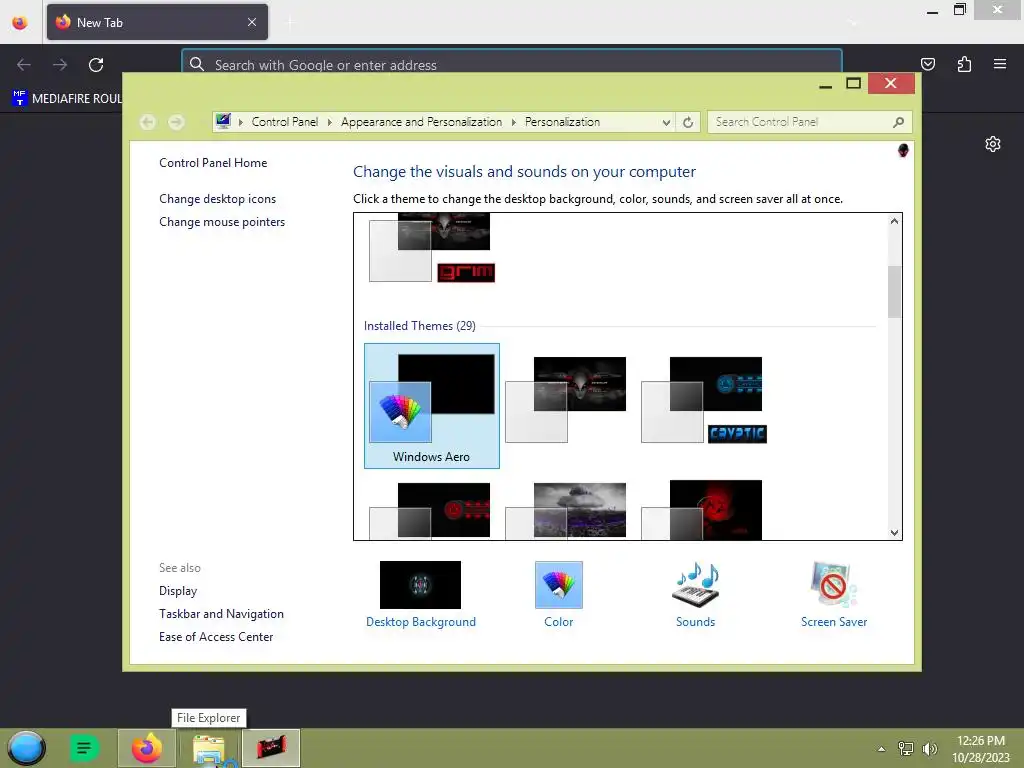Image resolution: width=1024 pixels, height=768 pixels.
Task: Select the New Tab tab in Firefox
Action: [157, 22]
